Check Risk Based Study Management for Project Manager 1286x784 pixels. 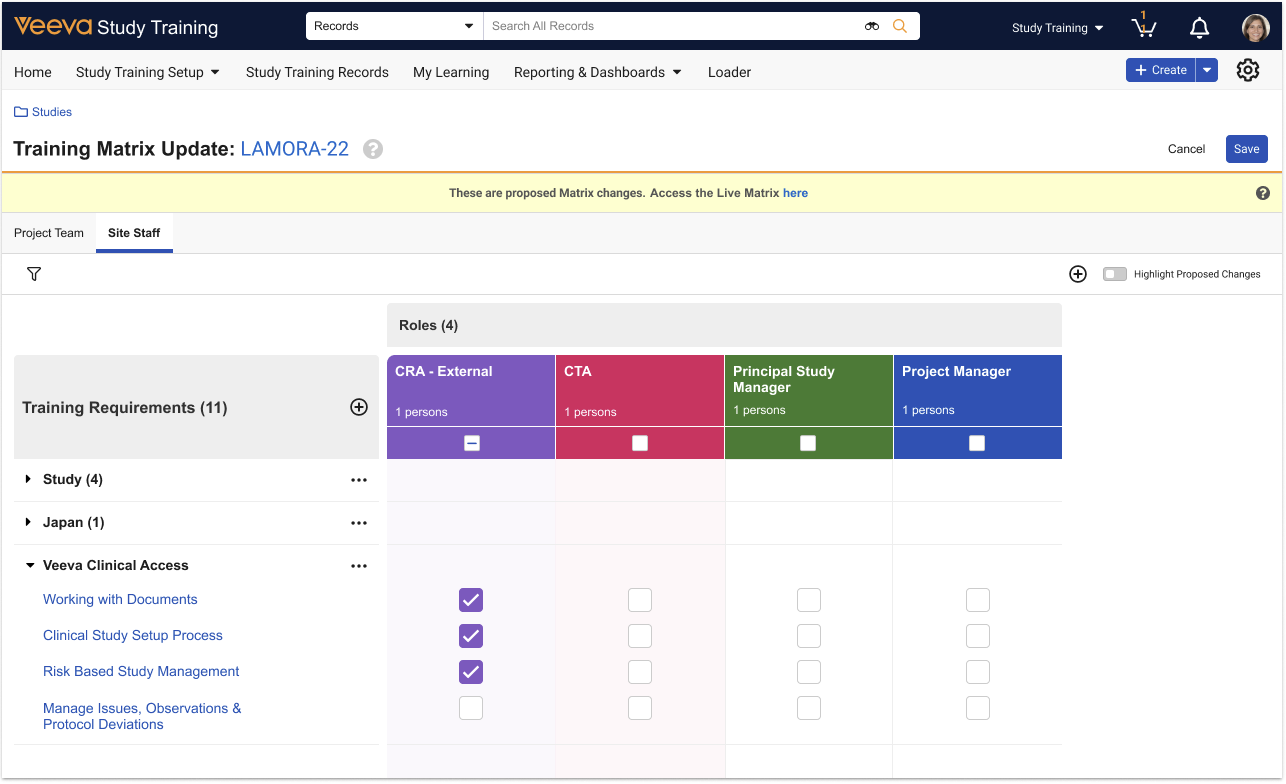click(977, 672)
